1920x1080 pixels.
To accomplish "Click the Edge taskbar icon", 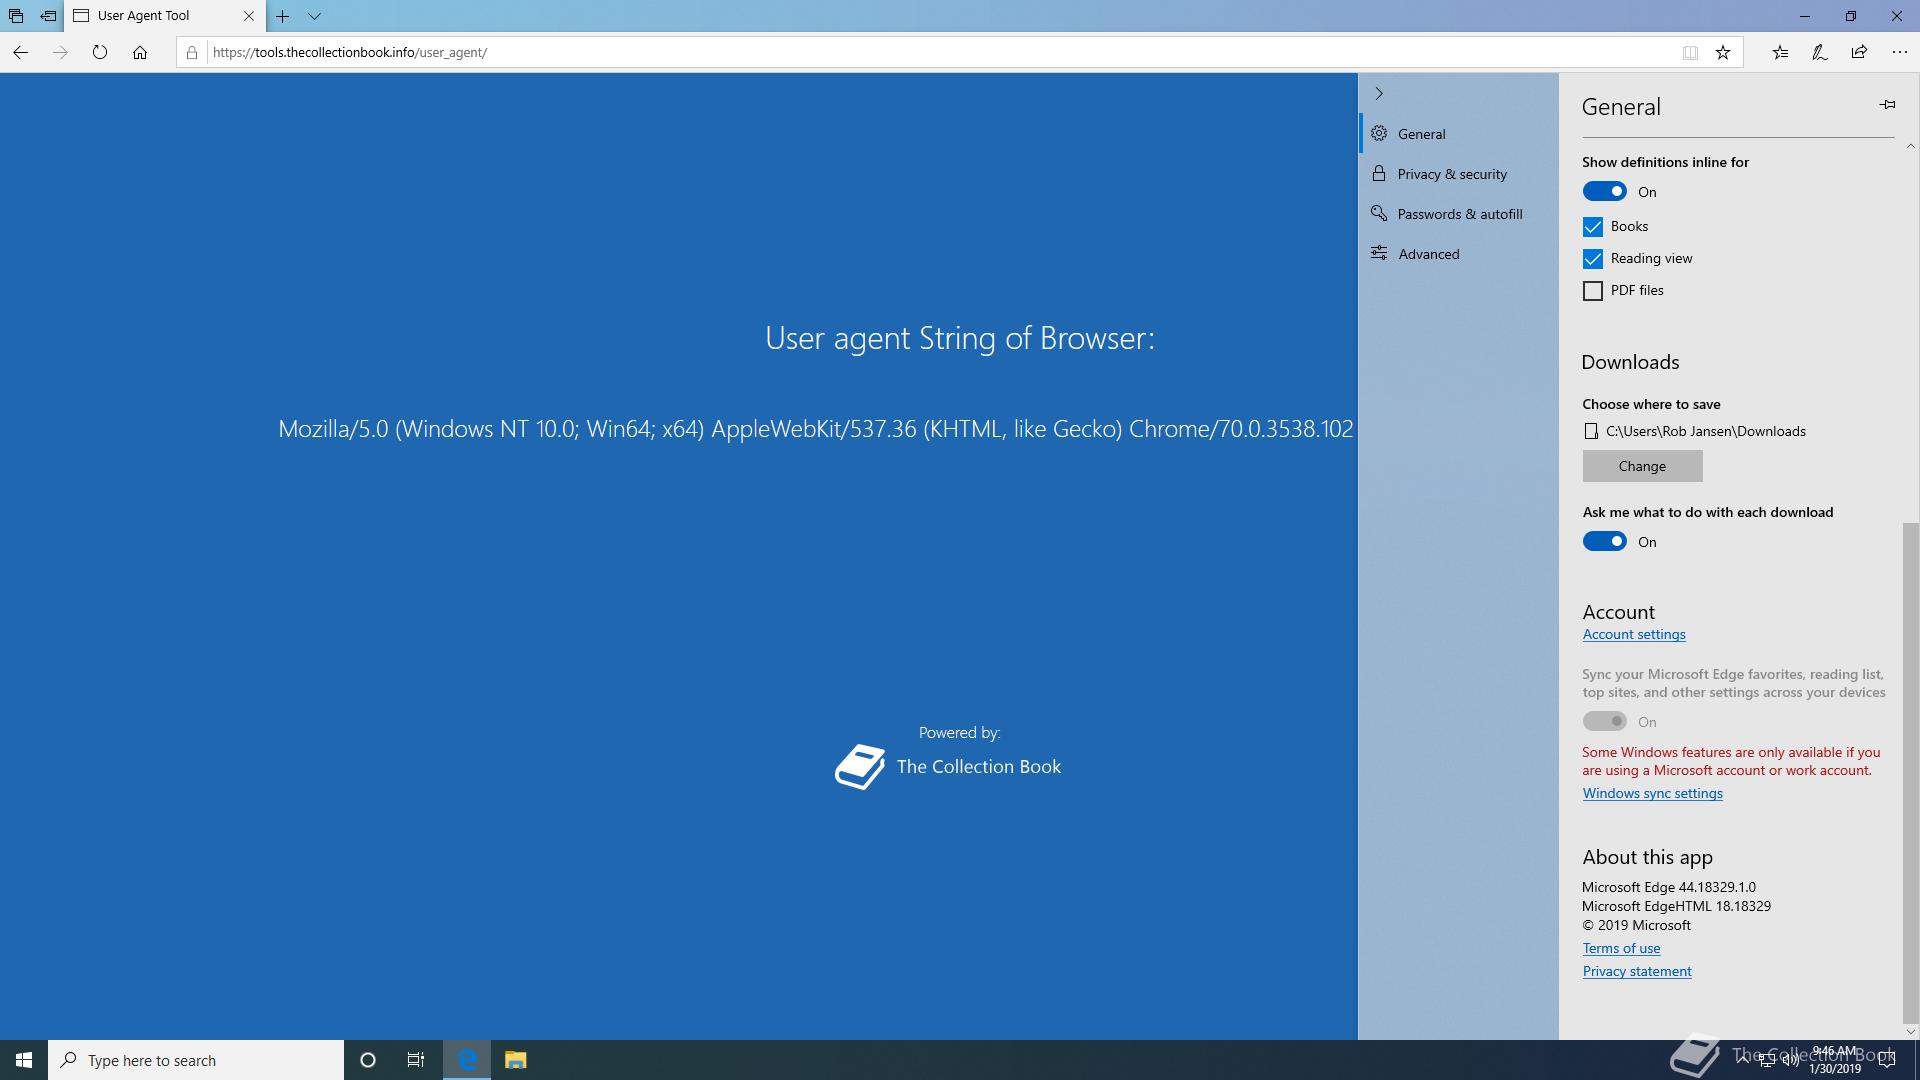I will (467, 1060).
